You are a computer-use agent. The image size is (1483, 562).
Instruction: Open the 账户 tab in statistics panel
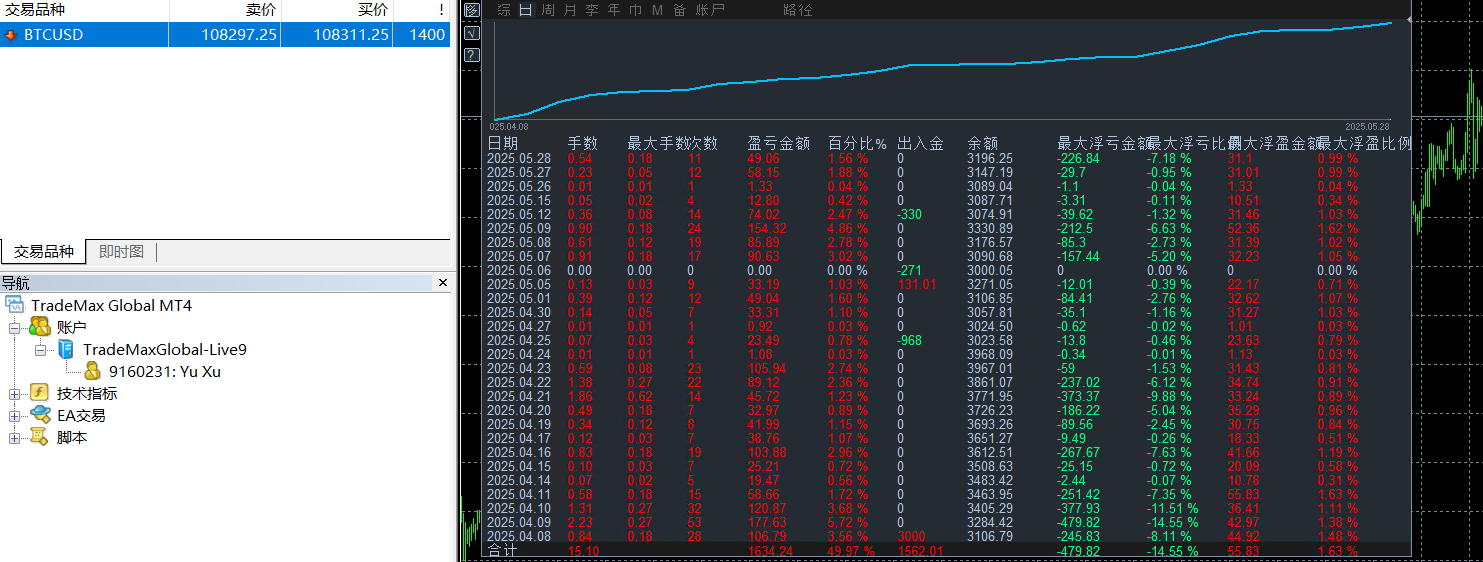pyautogui.click(x=710, y=10)
